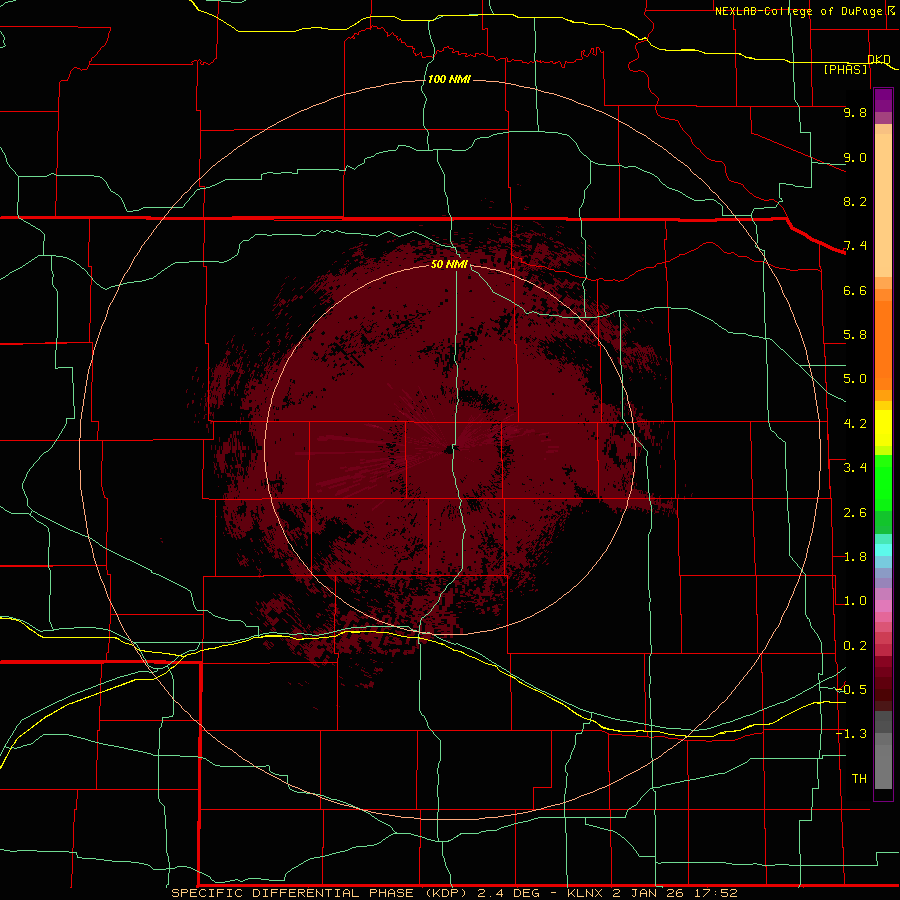The height and width of the screenshot is (900, 900).
Task: Click the 9.0 value on color scale
Action: pos(855,157)
